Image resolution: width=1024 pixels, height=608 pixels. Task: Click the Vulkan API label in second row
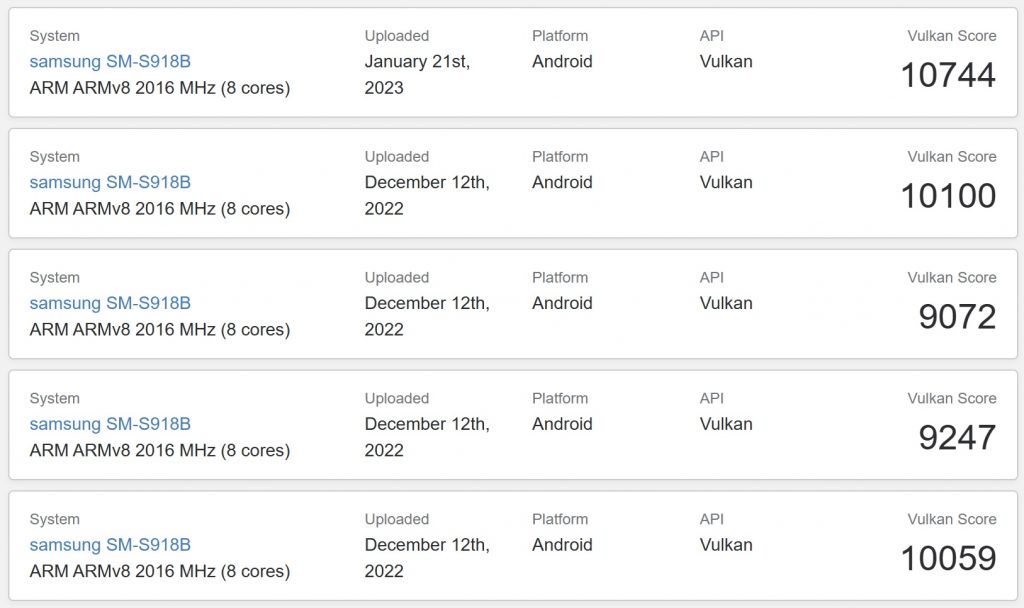(x=725, y=182)
